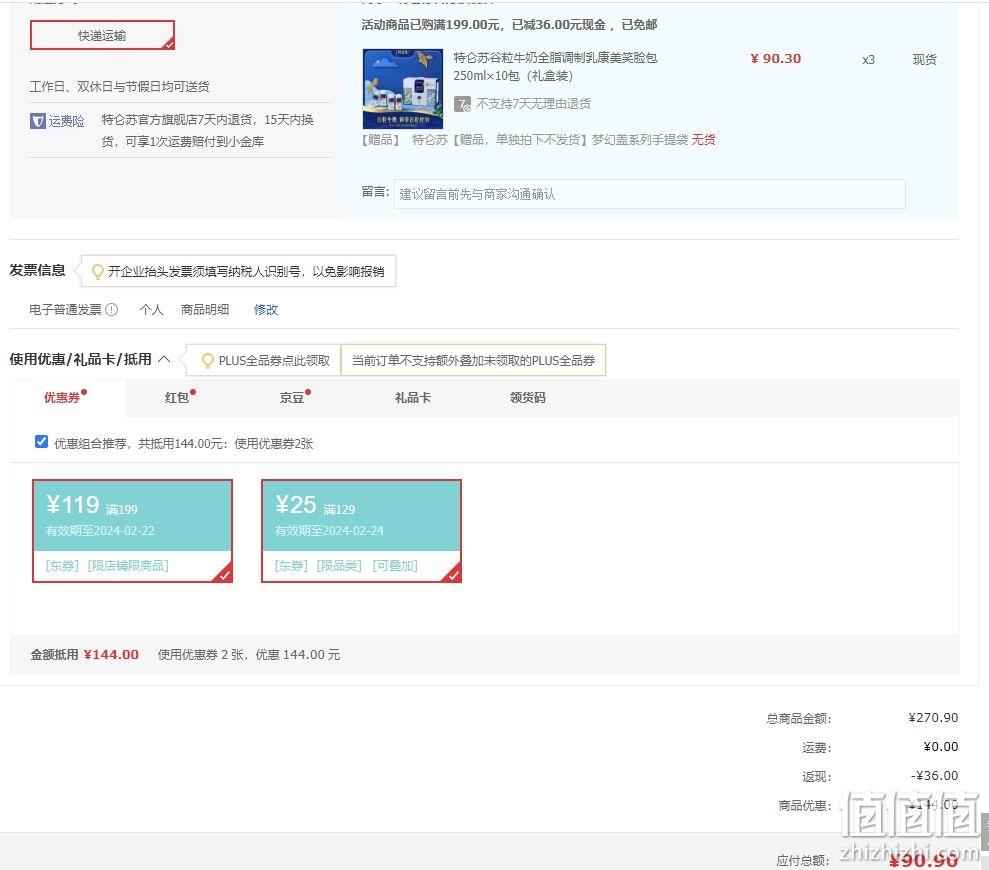This screenshot has width=989, height=870.
Task: Click the x3 quantity text
Action: pos(869,60)
